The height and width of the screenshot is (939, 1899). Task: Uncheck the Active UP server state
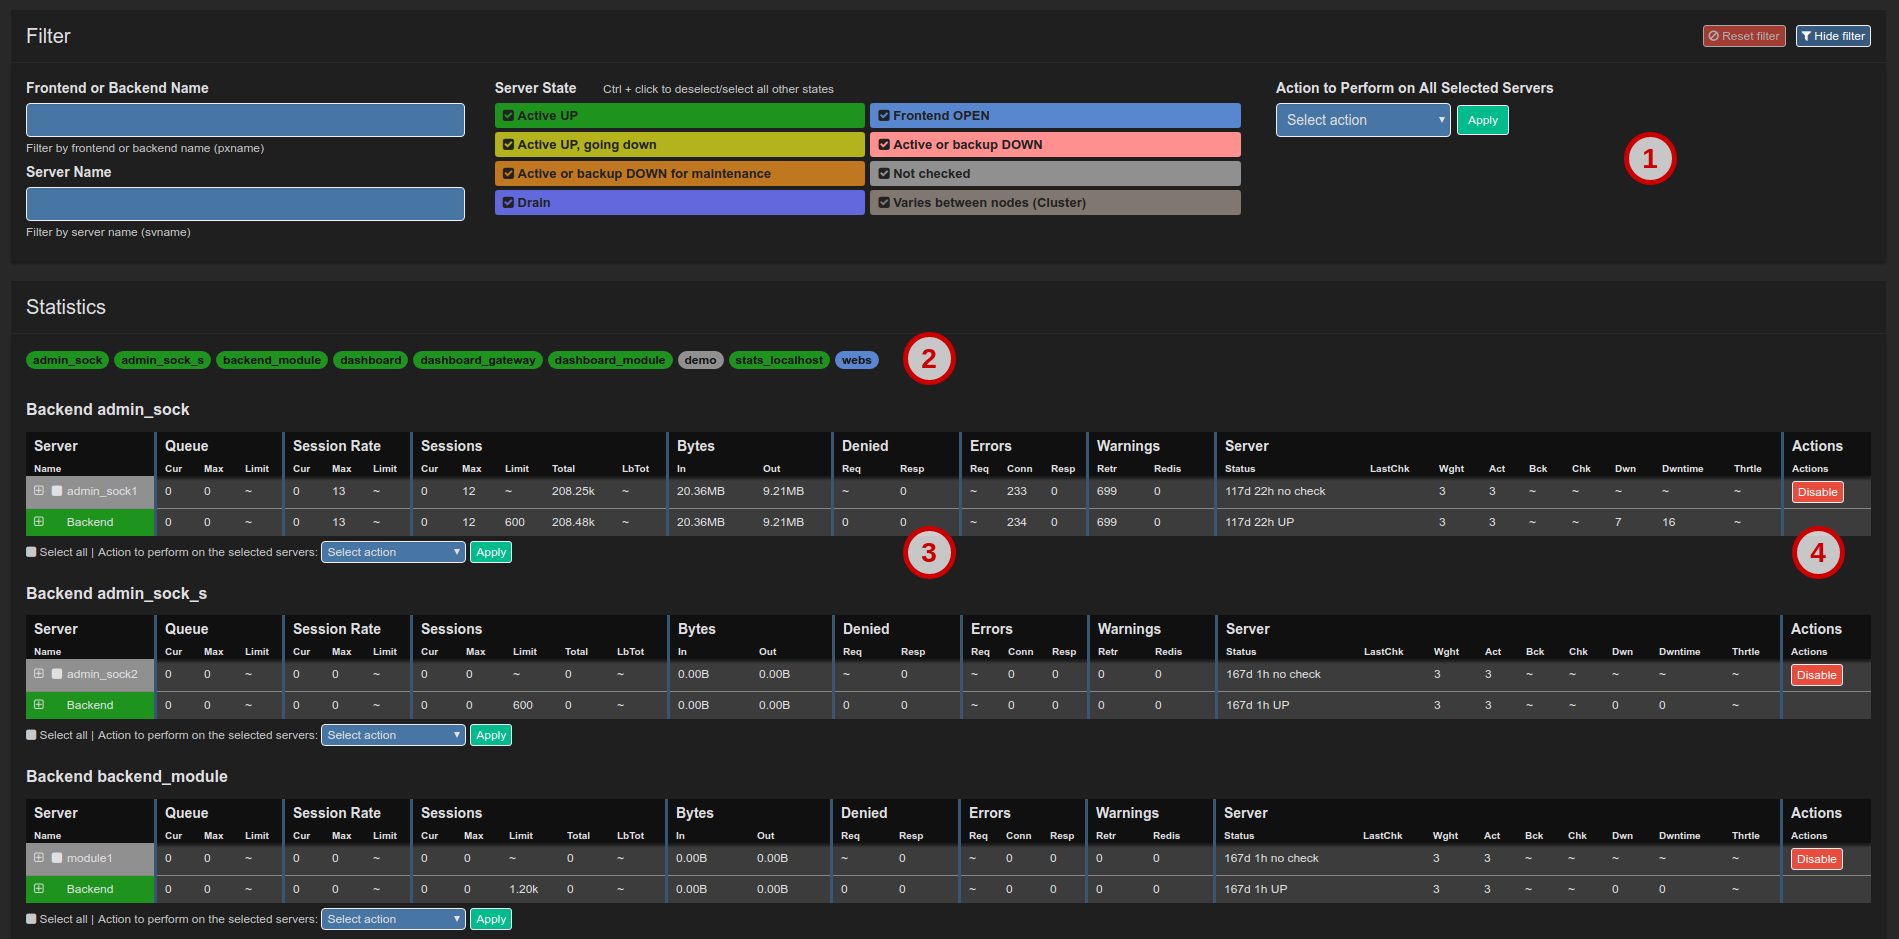508,115
